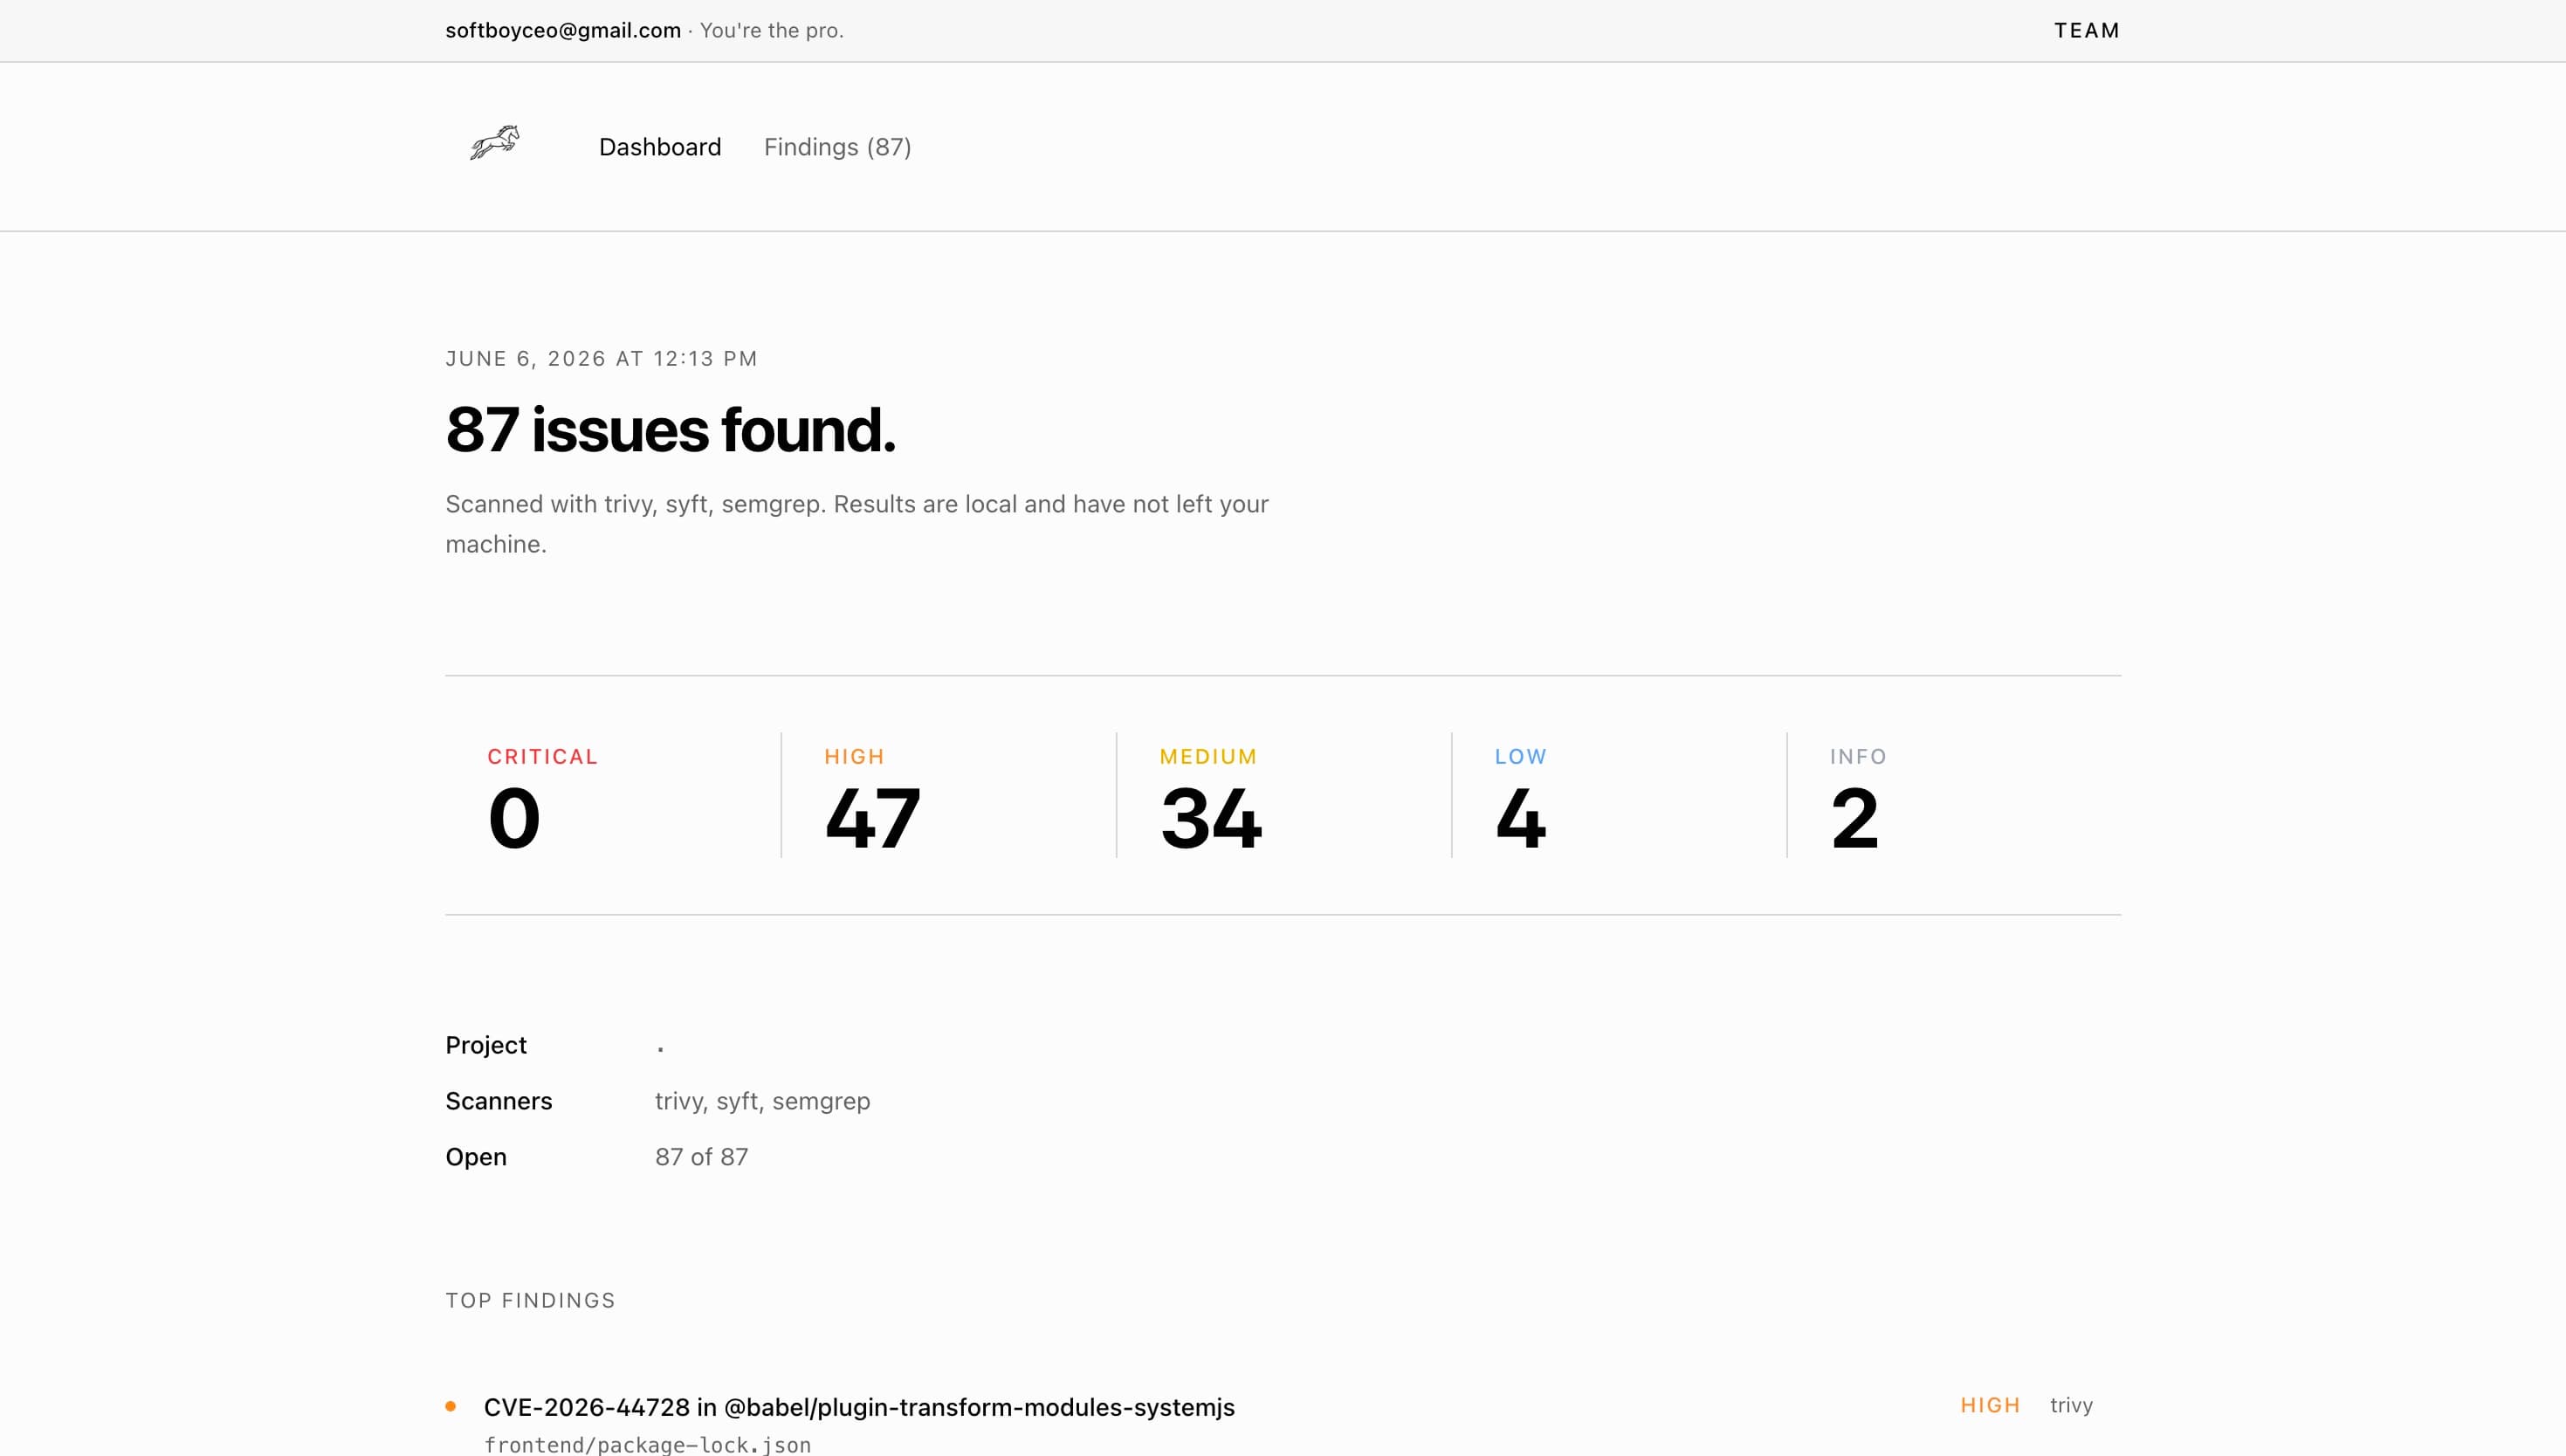Click the 'You're the pro.' text
Viewport: 2566px width, 1456px height.
point(772,31)
